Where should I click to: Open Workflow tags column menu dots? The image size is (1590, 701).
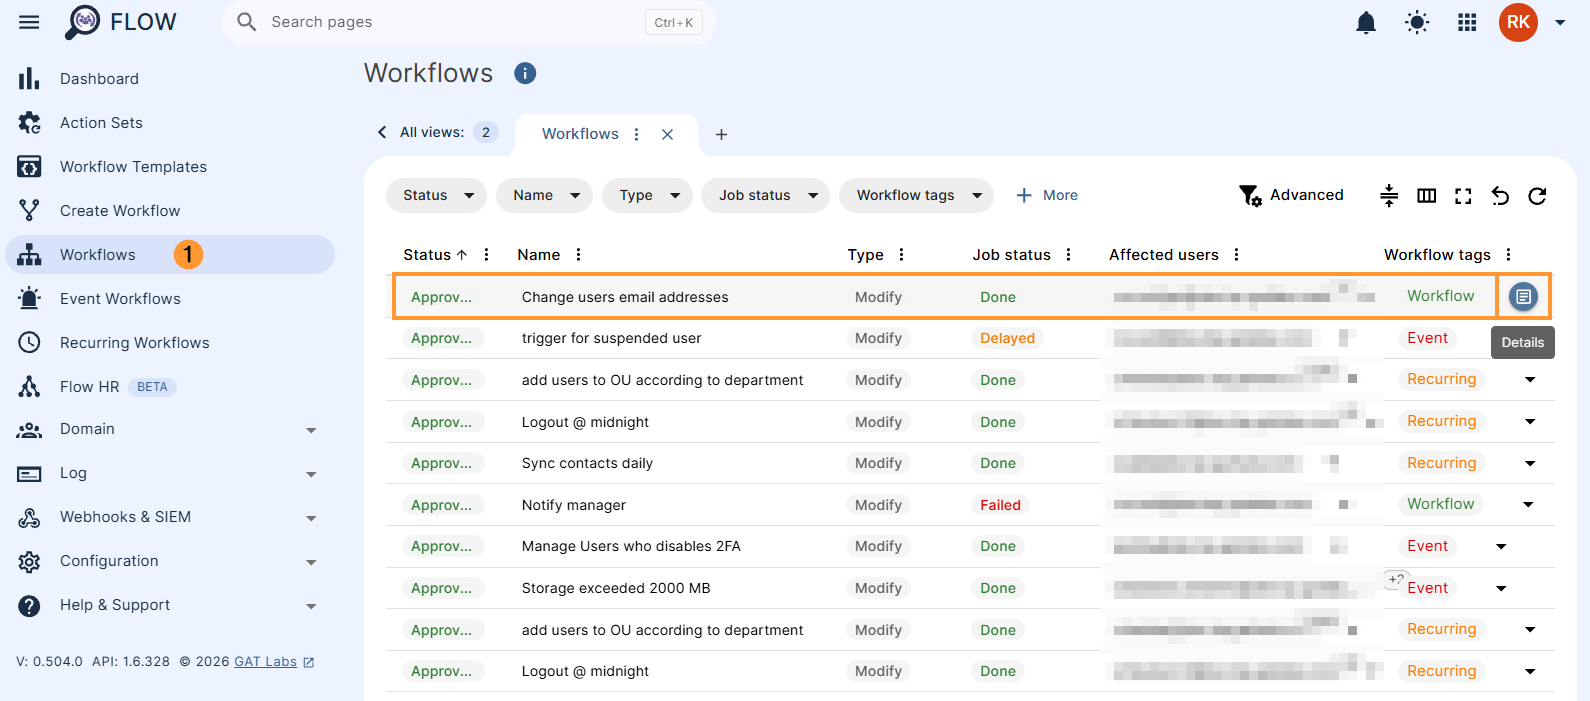click(1509, 255)
